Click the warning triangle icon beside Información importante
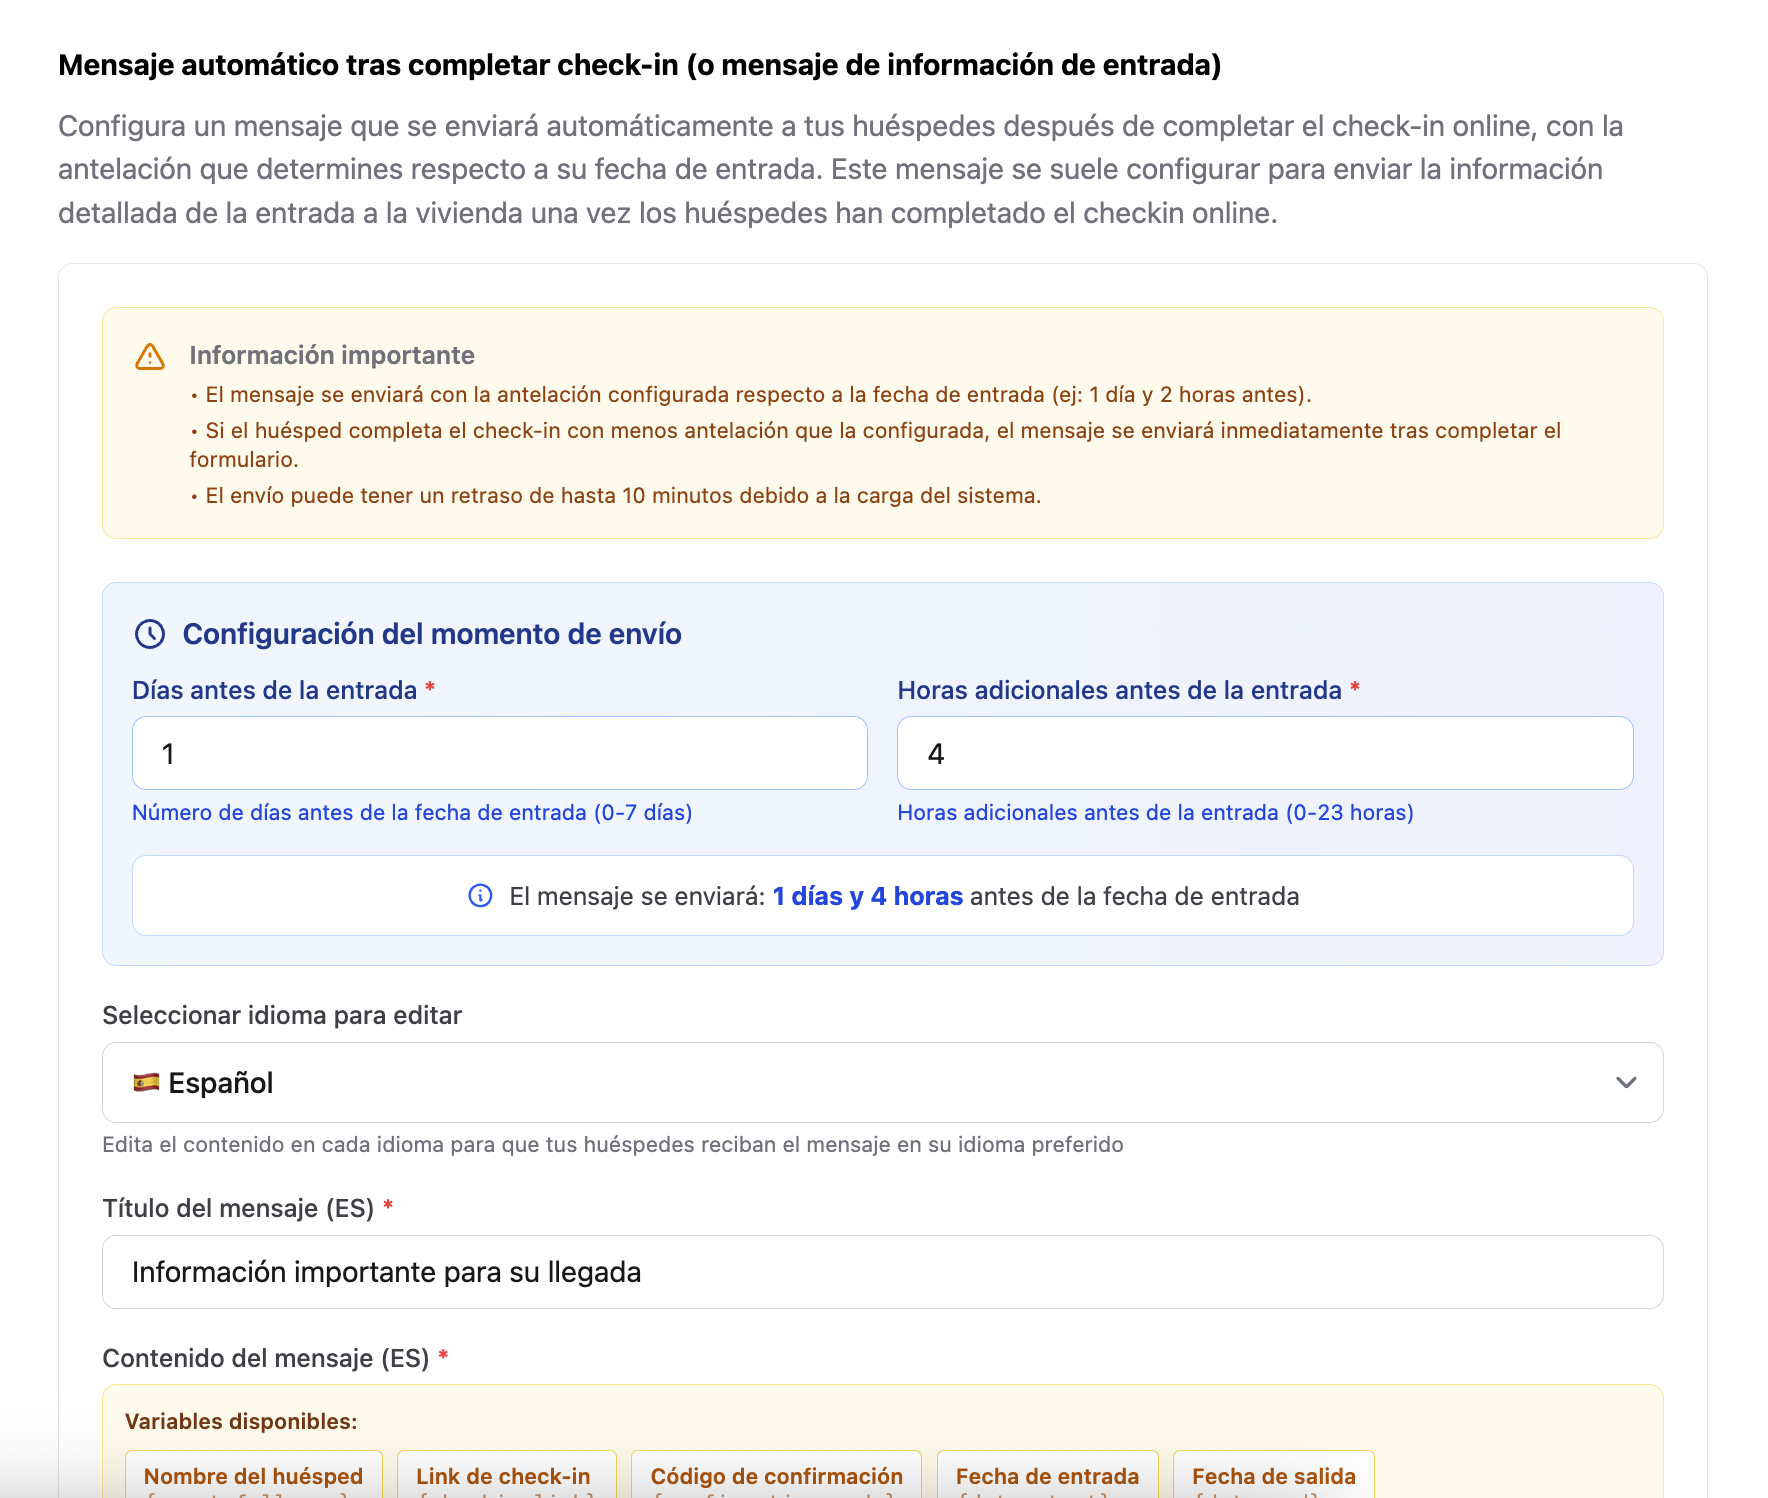 coord(150,356)
